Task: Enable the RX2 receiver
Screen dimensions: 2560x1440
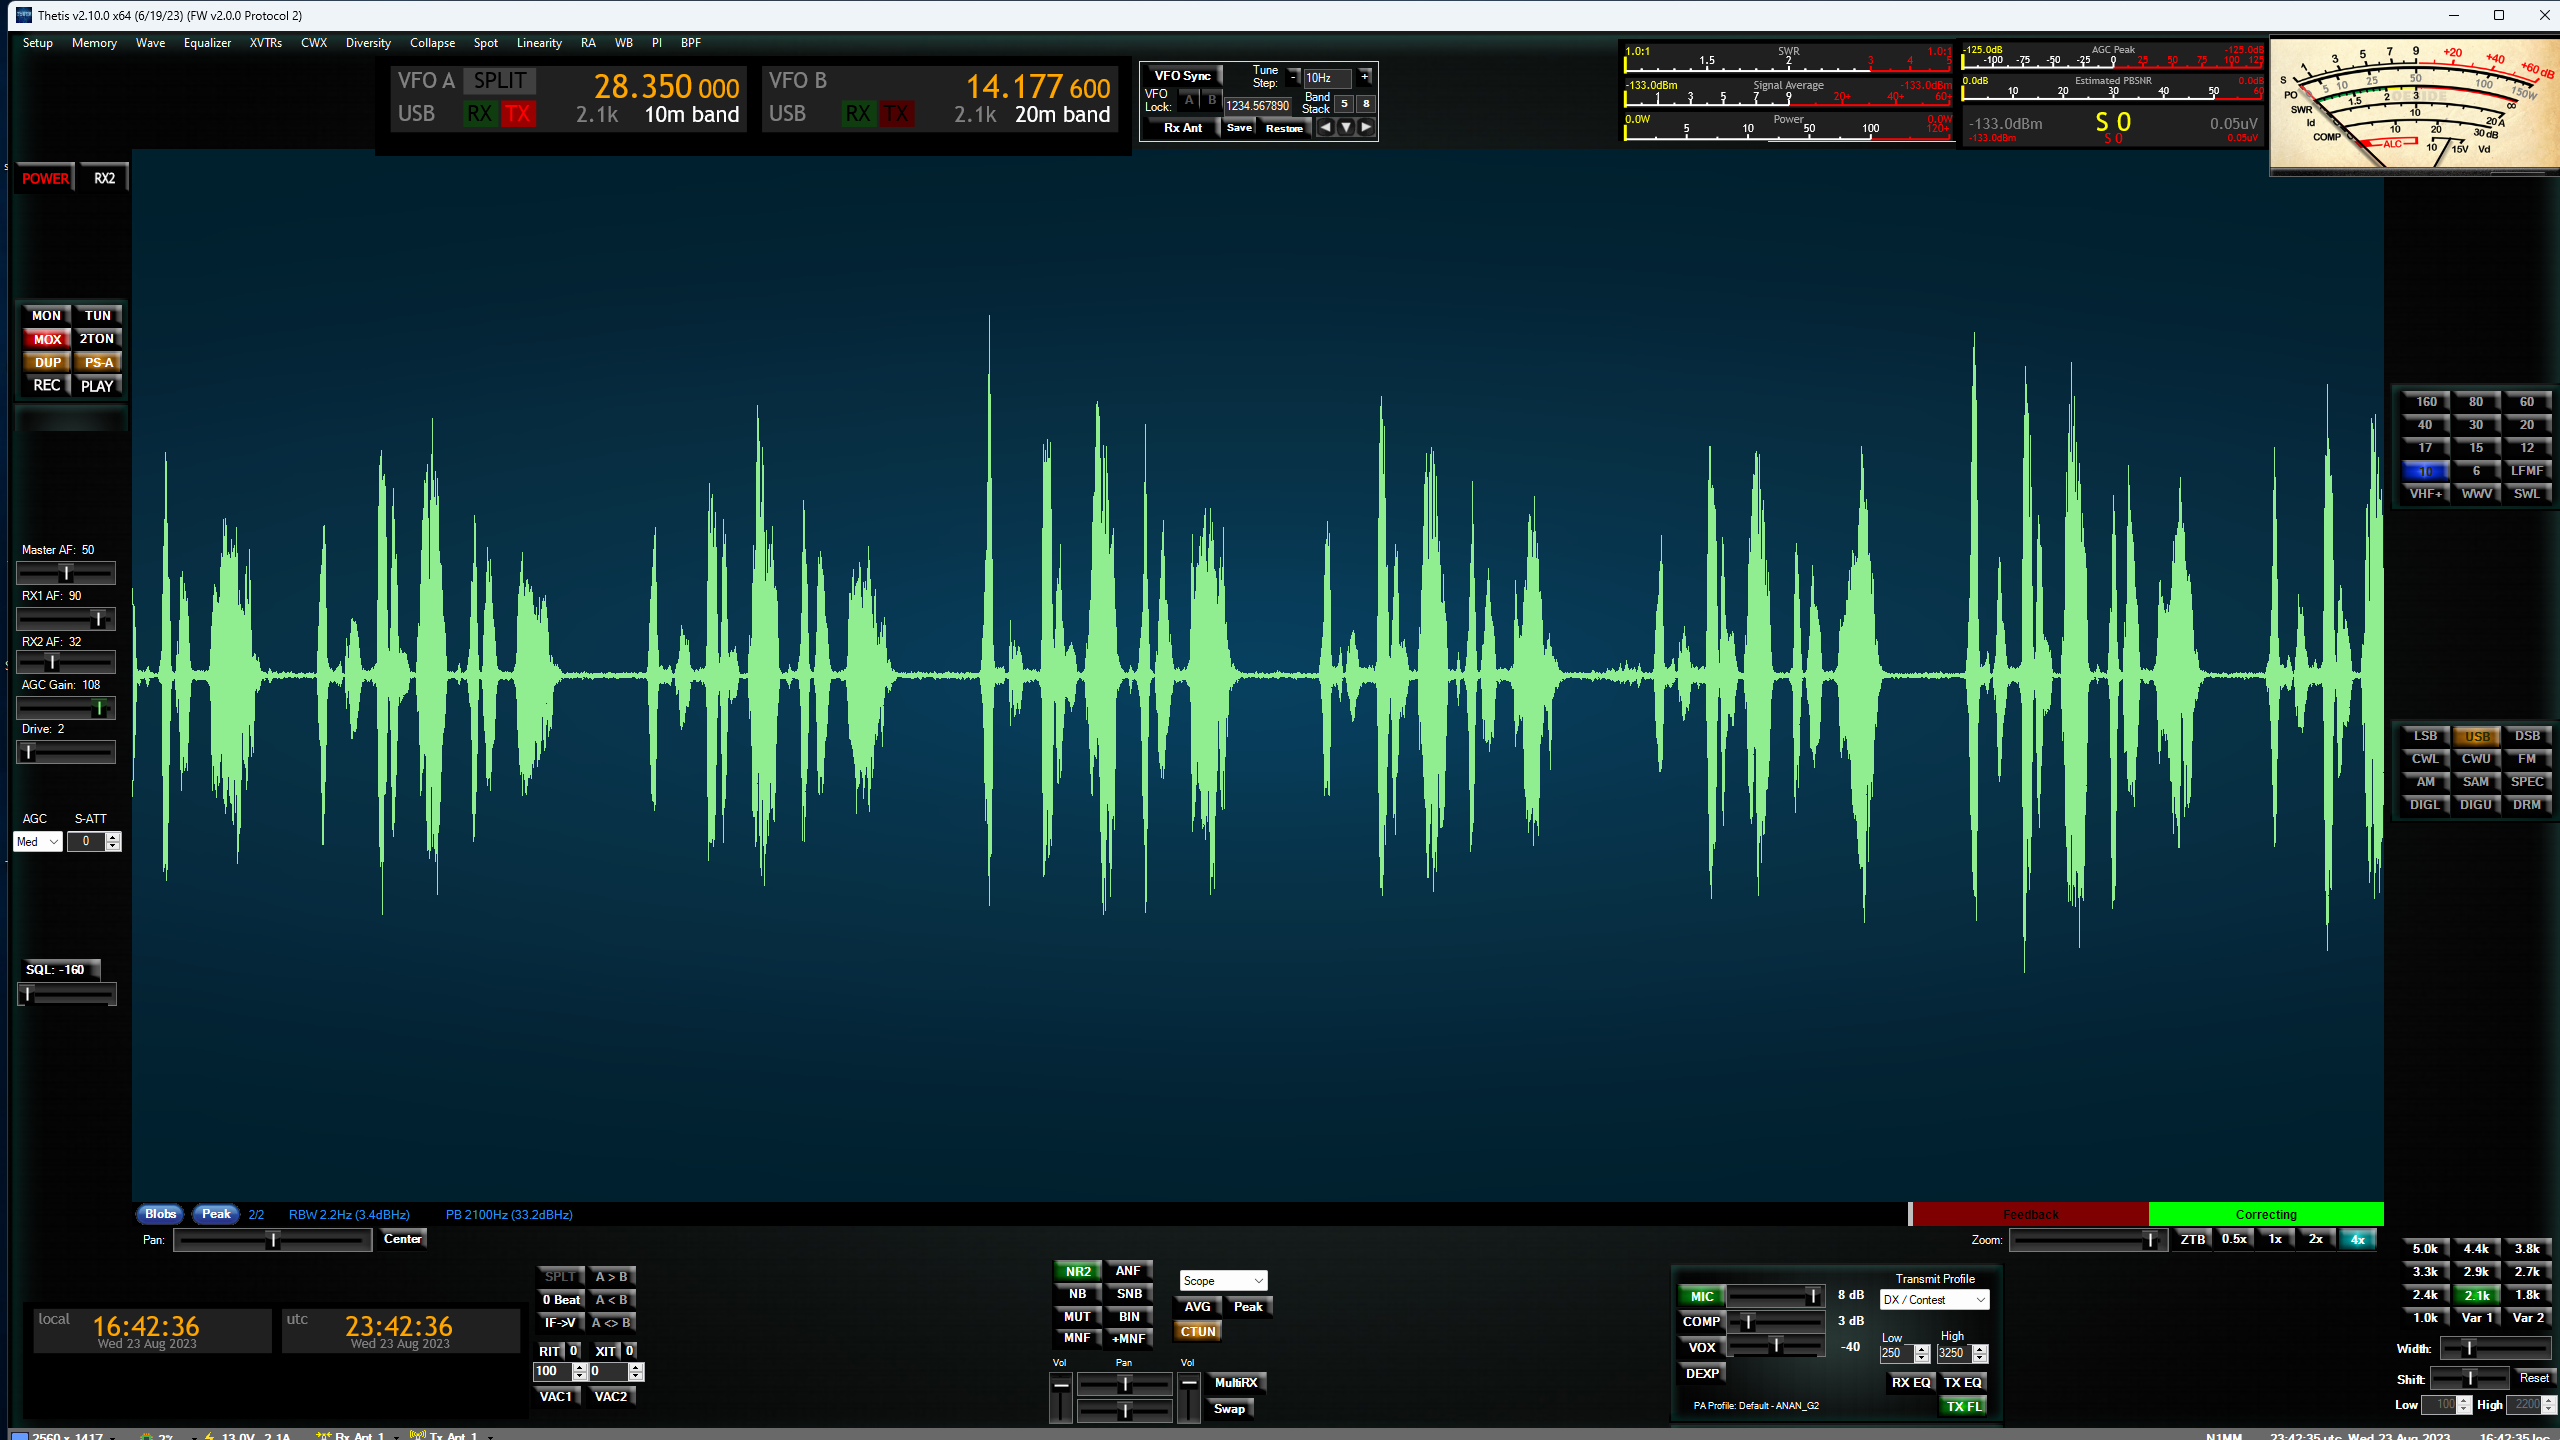Action: (x=104, y=178)
